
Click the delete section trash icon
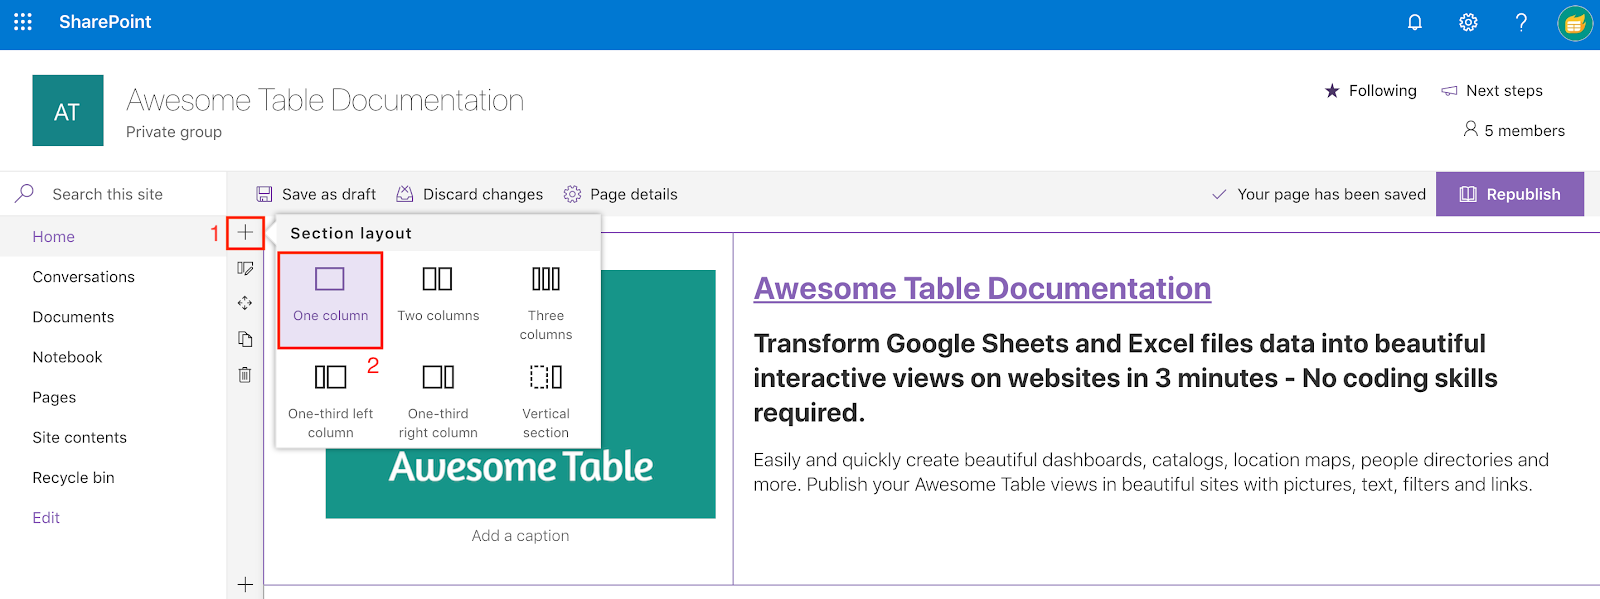point(245,375)
